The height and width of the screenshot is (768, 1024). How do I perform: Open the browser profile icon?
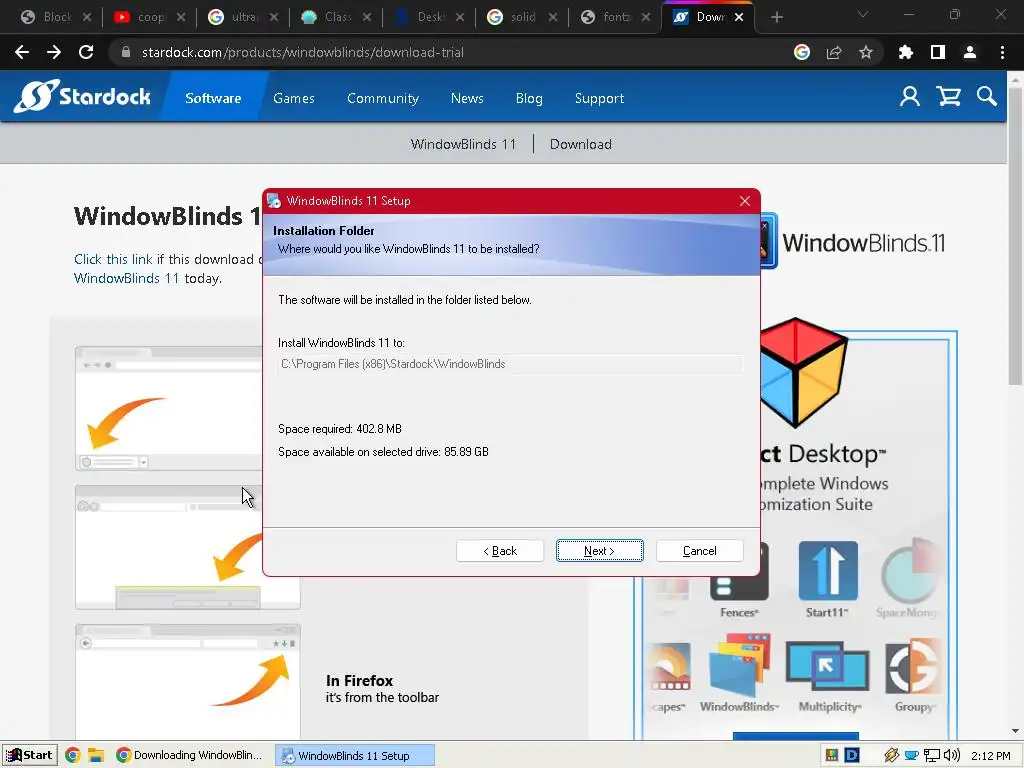click(970, 52)
